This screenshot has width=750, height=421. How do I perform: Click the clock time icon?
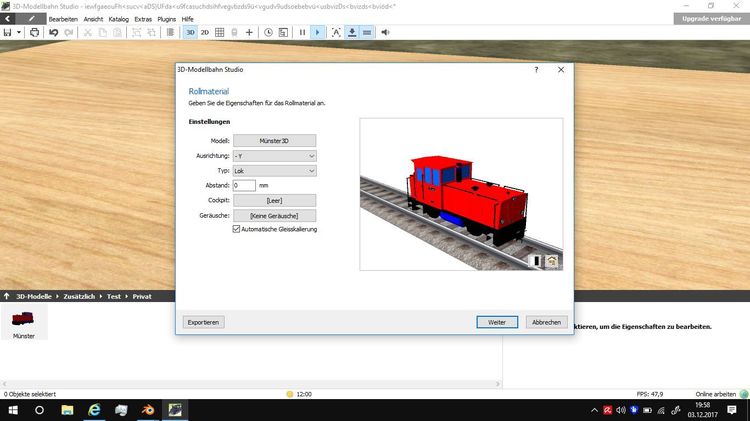268,32
